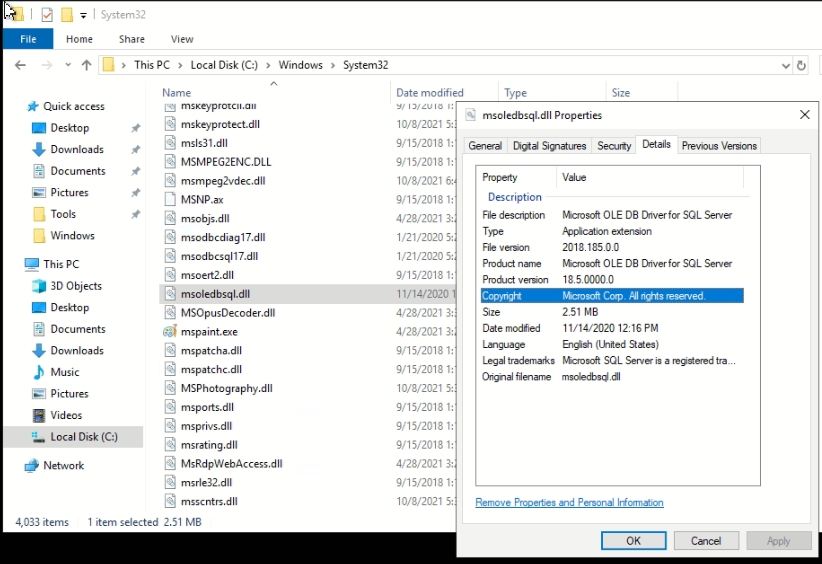Switch to the Digital Signatures tab

[549, 146]
